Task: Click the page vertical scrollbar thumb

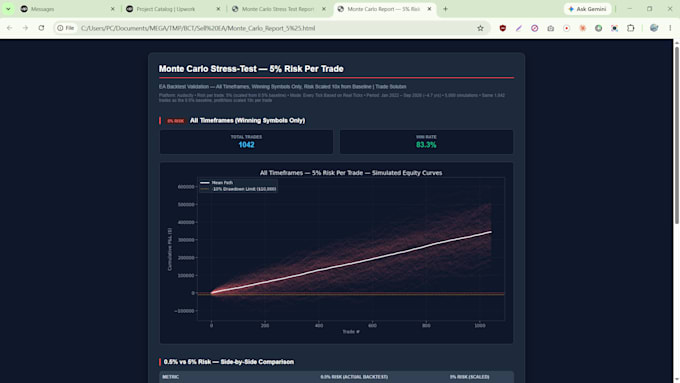Action: tap(676, 134)
